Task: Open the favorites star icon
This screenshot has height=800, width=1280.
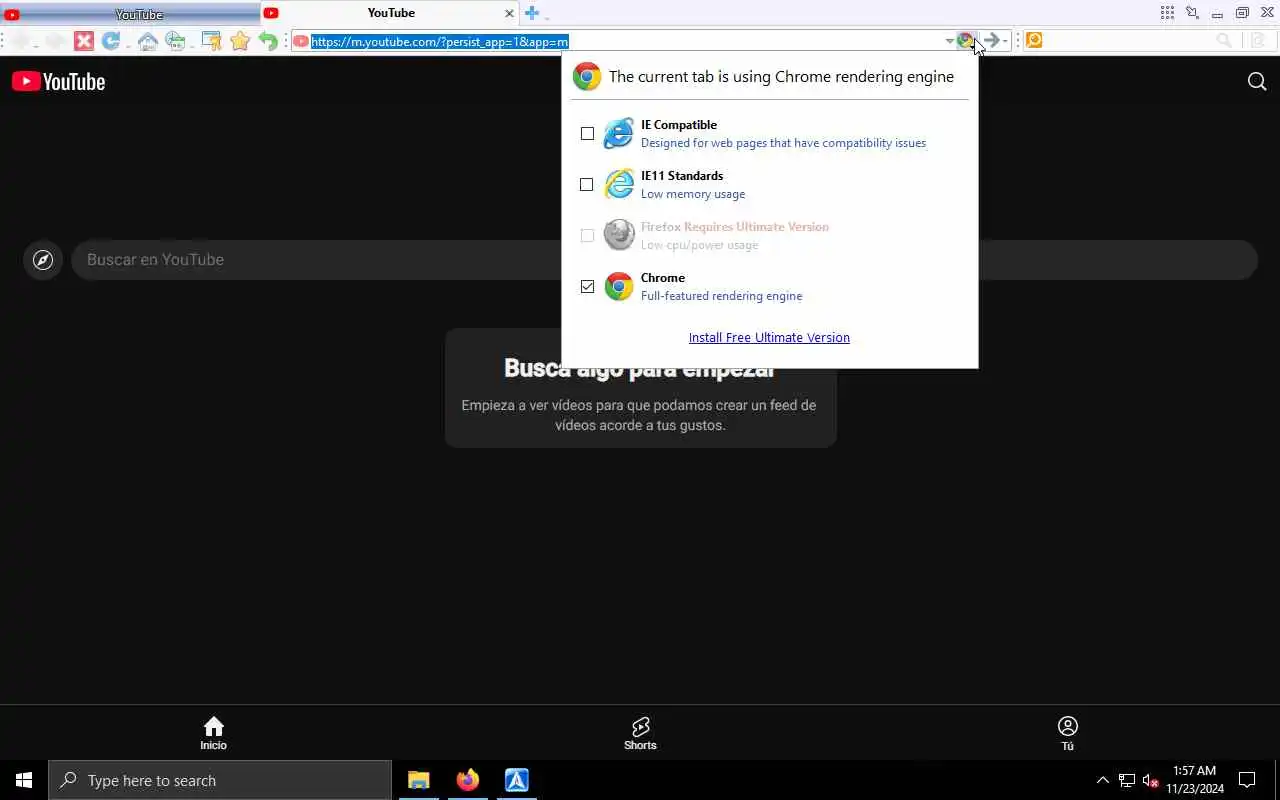Action: [x=240, y=41]
